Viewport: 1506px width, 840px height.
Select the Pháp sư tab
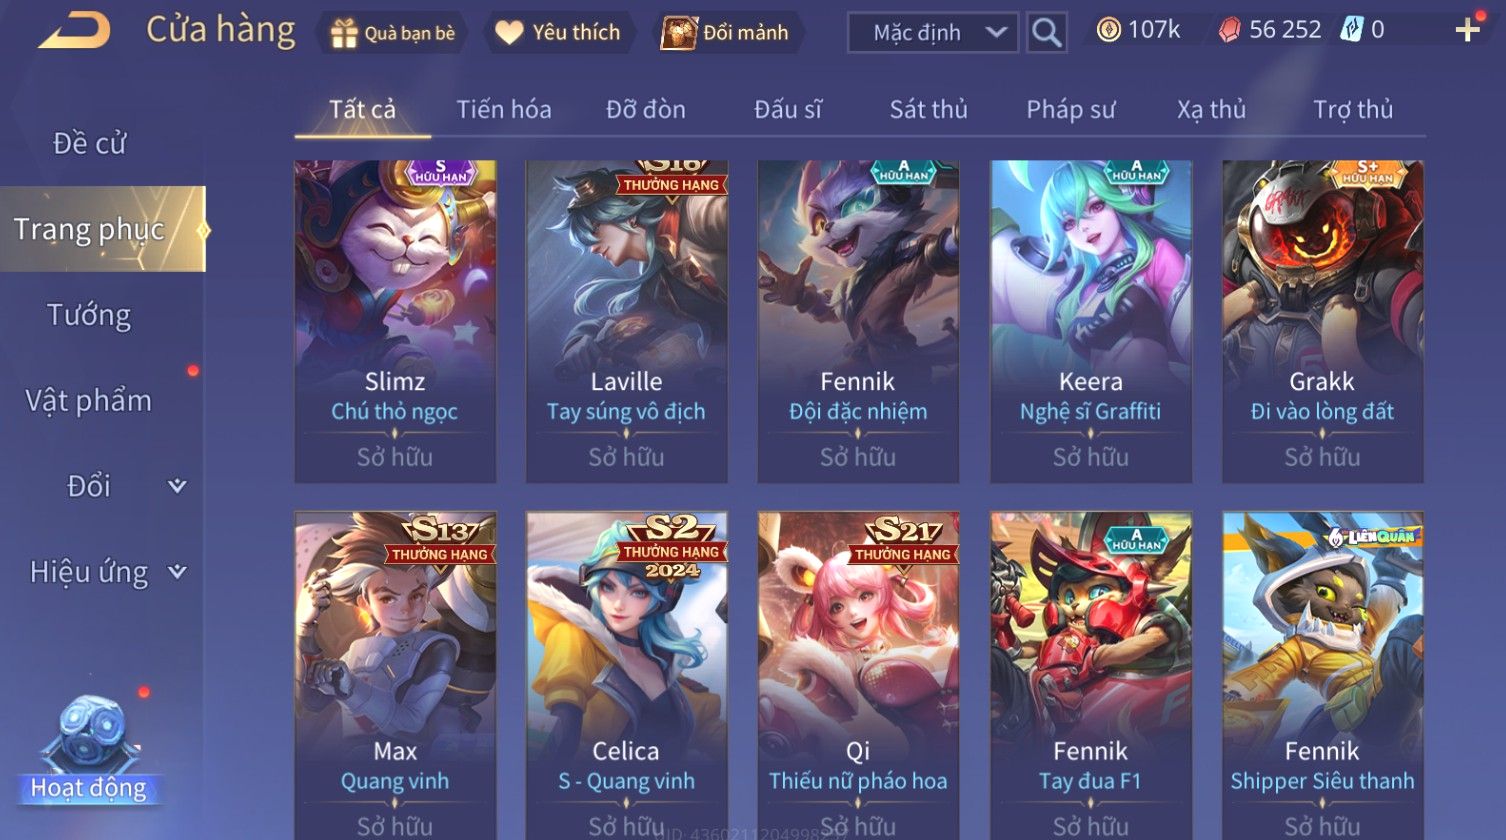[1070, 109]
